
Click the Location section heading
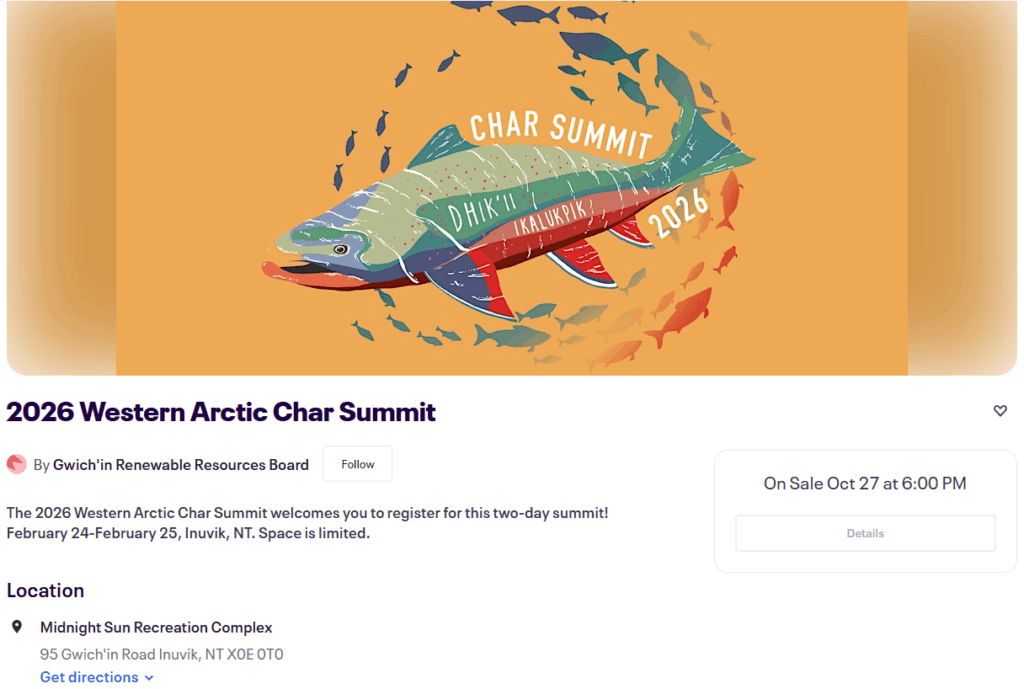45,590
